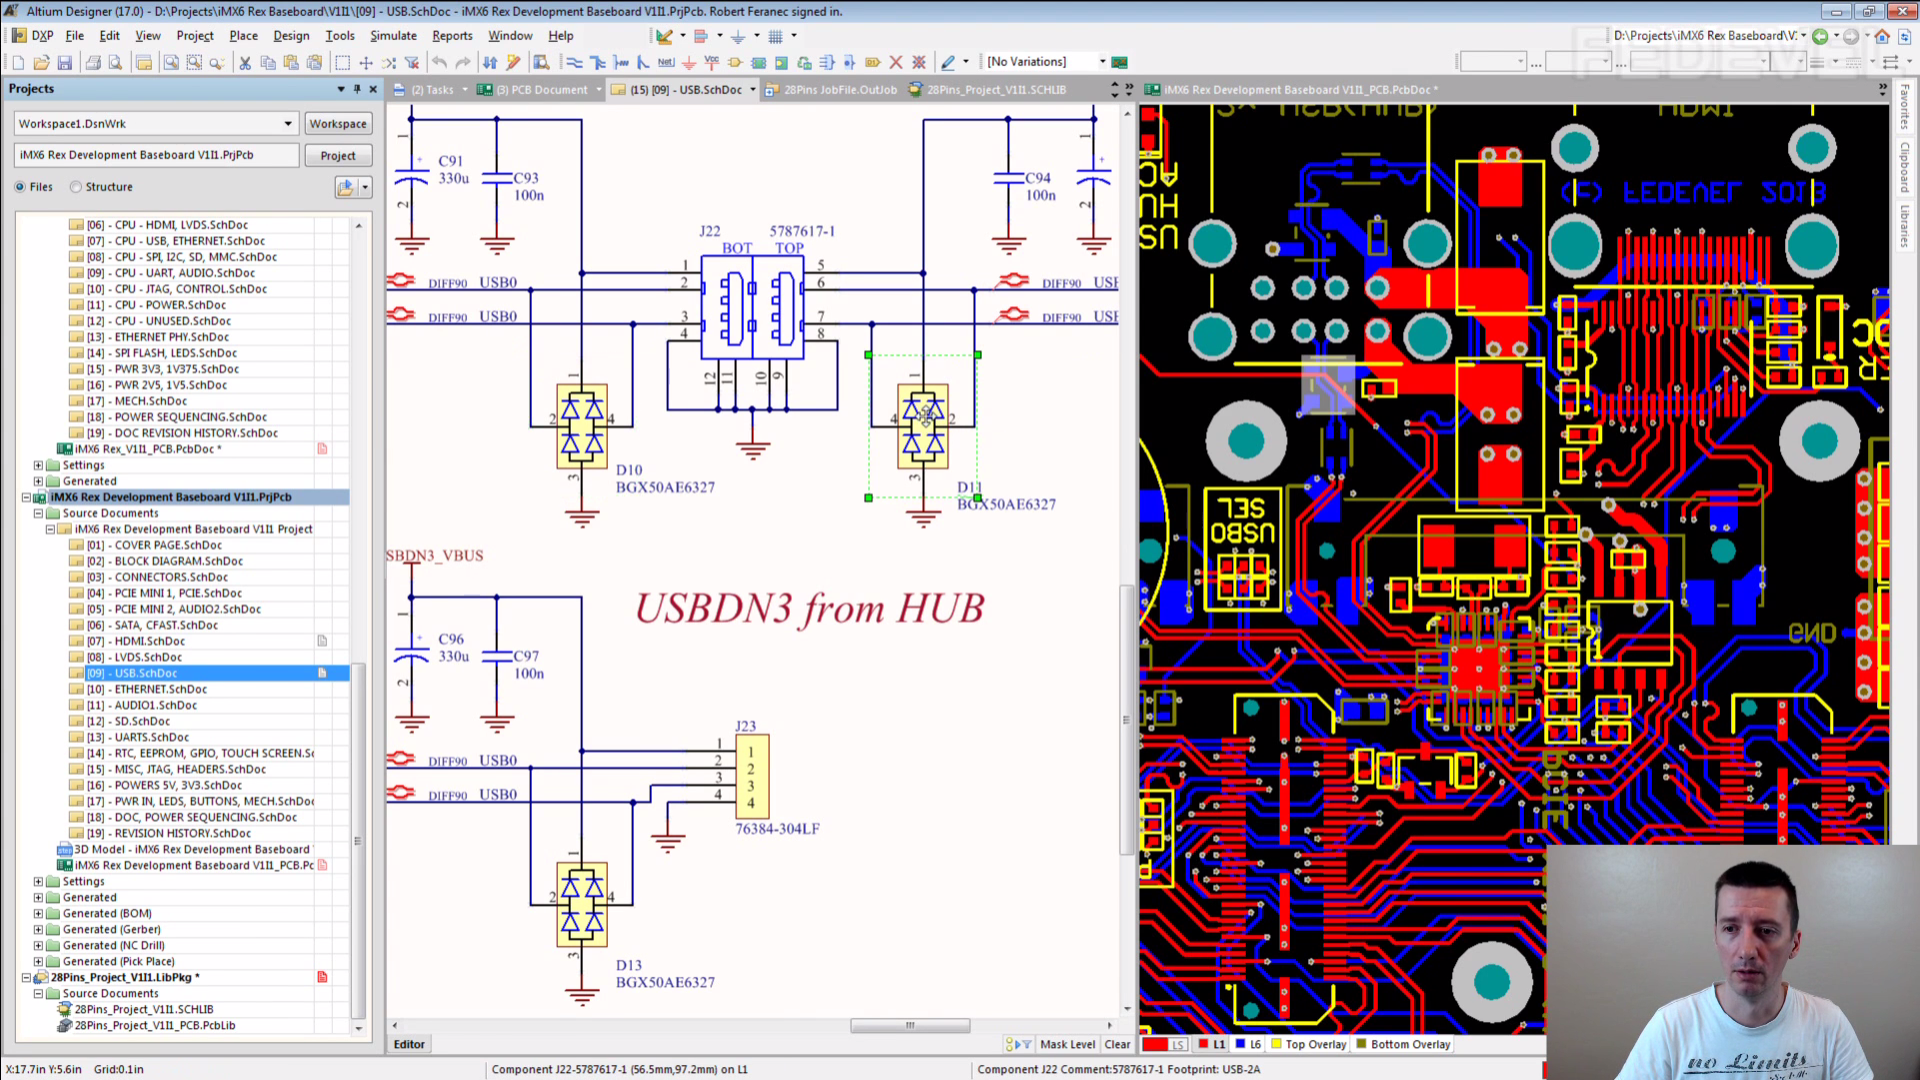Select the Structure radio button

coord(76,187)
